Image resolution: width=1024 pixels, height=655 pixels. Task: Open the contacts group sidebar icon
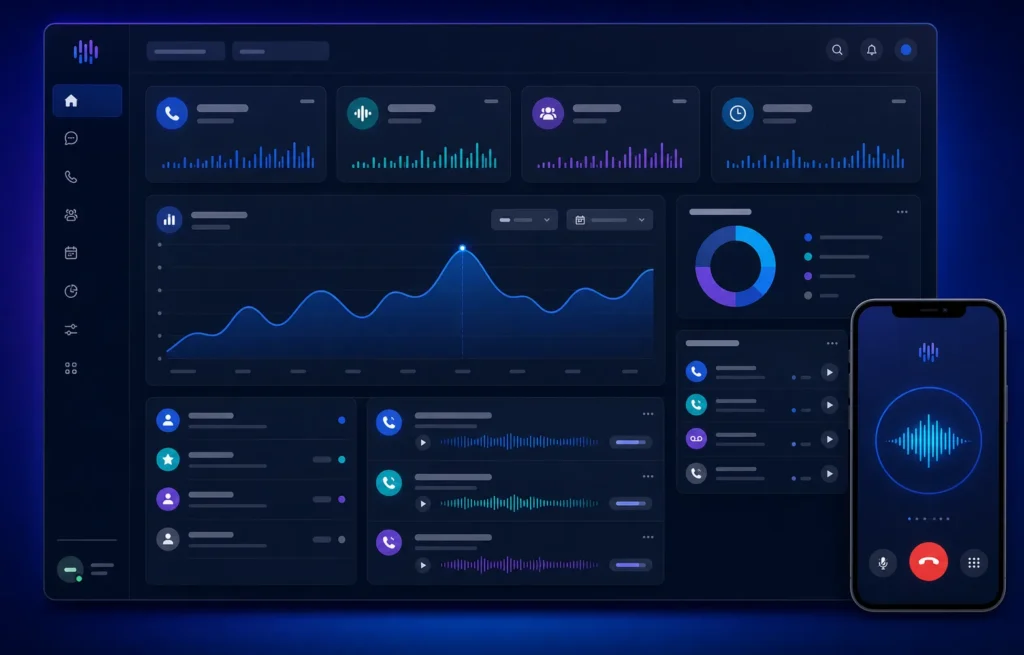click(x=71, y=215)
